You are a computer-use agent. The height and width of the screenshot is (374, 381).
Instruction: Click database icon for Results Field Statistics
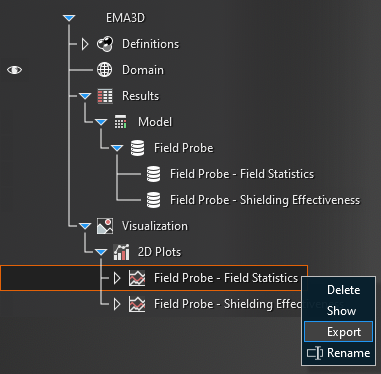pyautogui.click(x=153, y=174)
